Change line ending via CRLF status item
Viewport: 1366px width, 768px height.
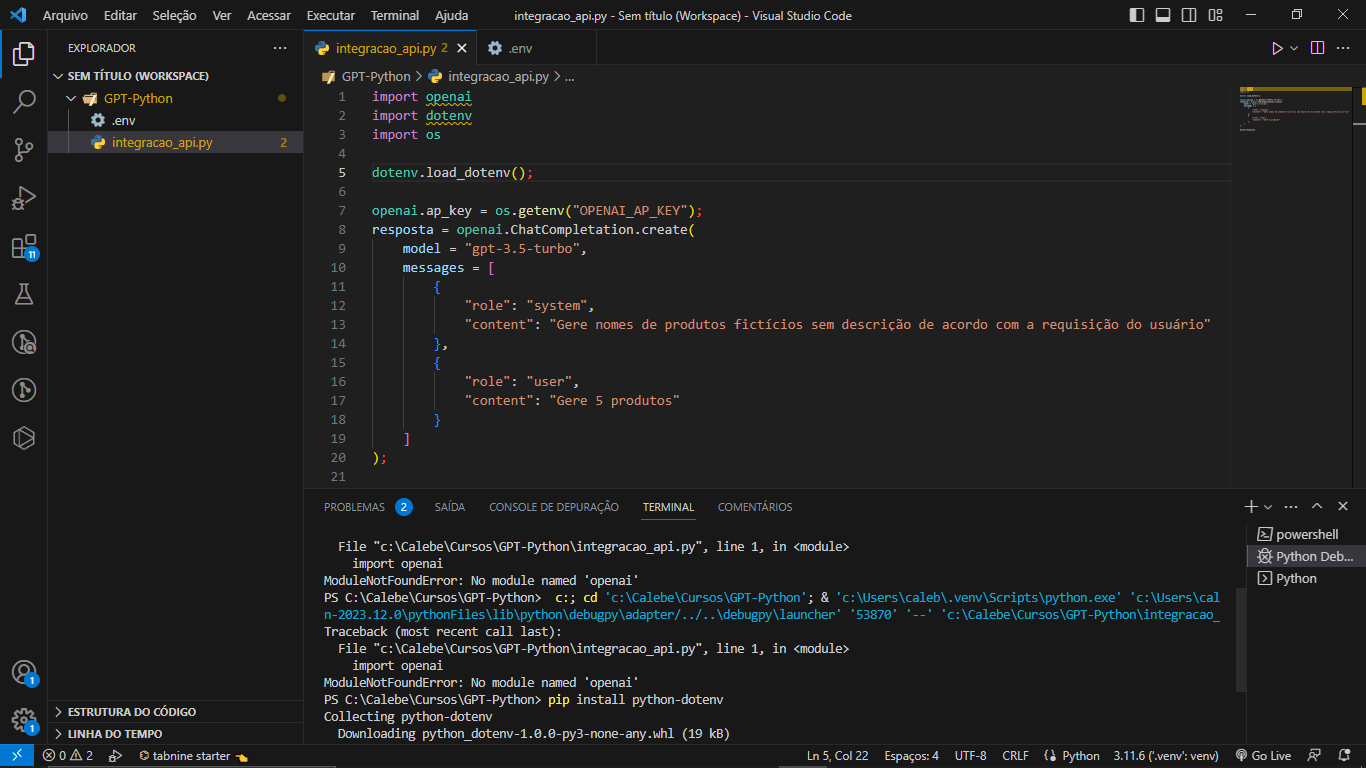pos(1015,756)
